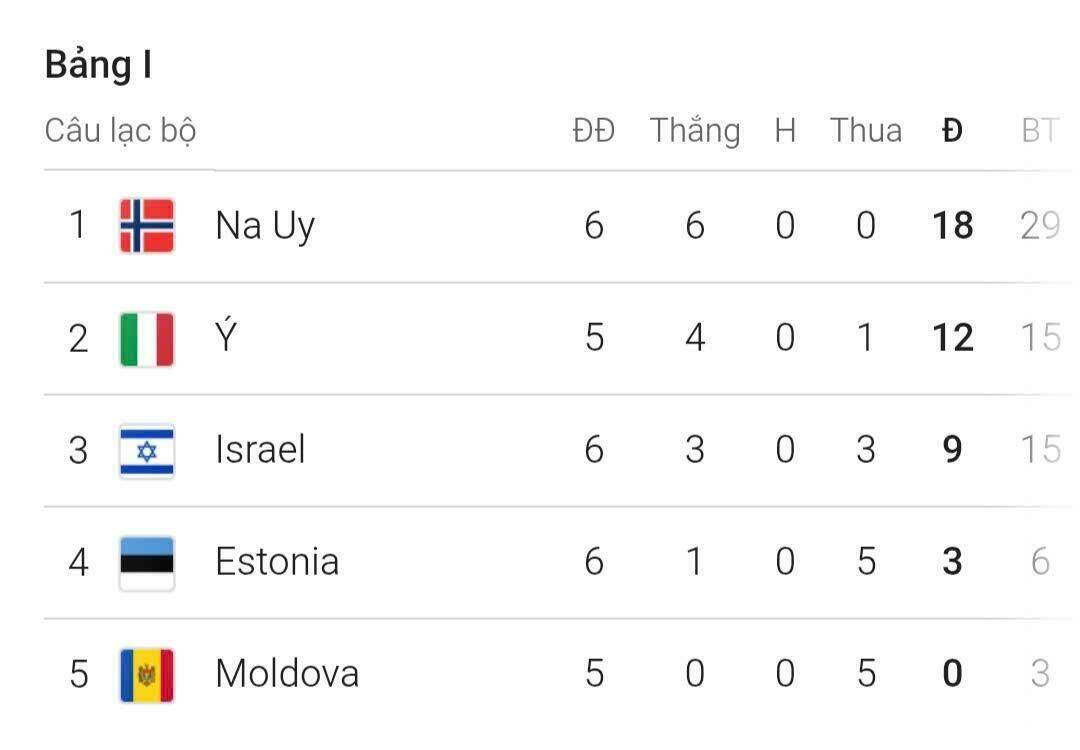Select the Israel team name

260,450
